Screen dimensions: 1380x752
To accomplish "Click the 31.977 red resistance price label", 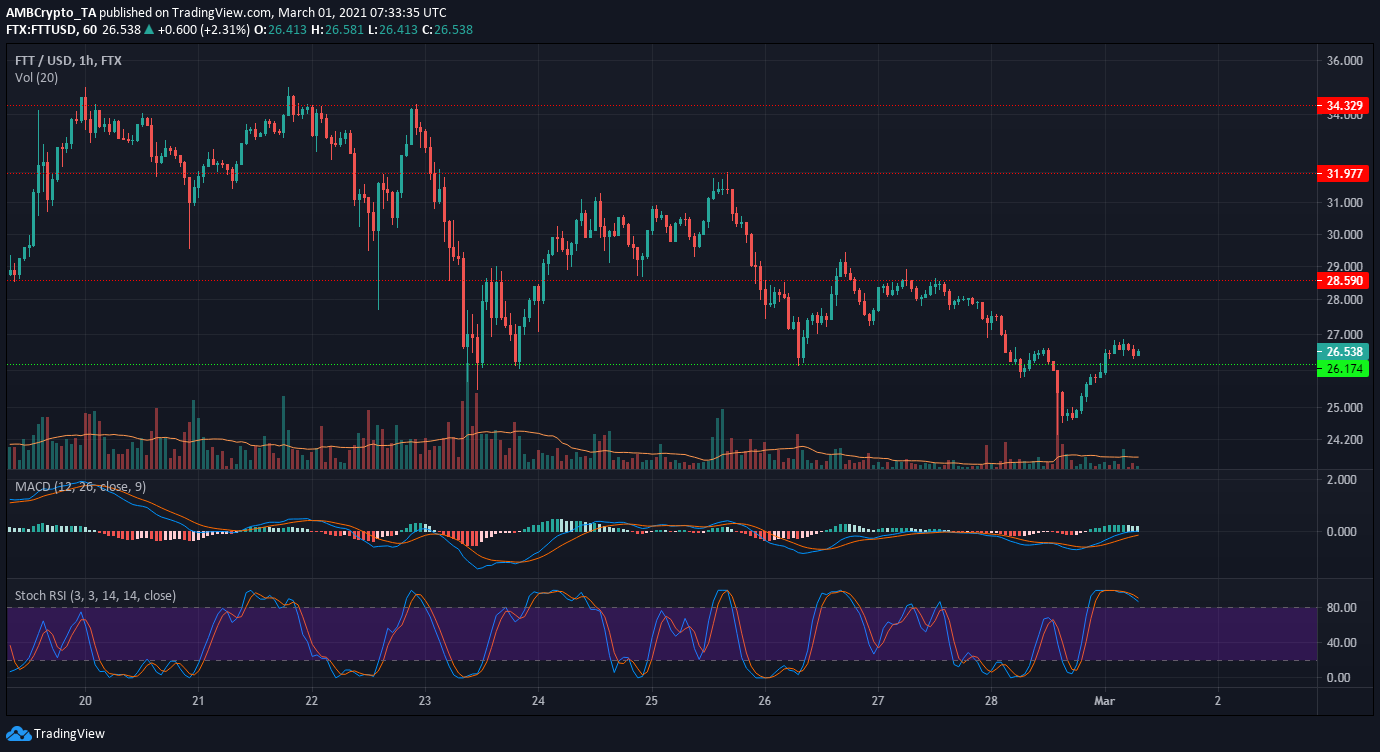I will [1342, 172].
